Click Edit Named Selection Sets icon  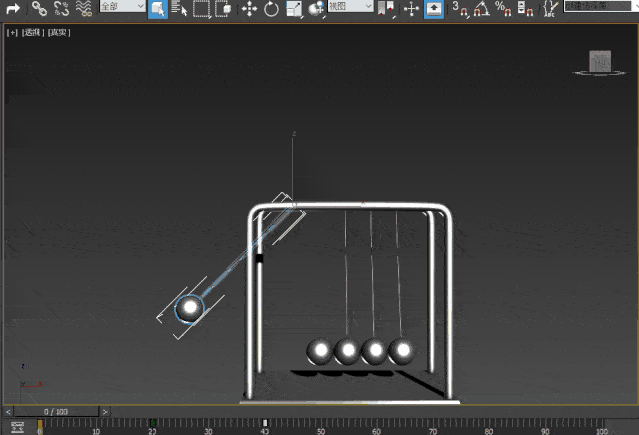[551, 9]
